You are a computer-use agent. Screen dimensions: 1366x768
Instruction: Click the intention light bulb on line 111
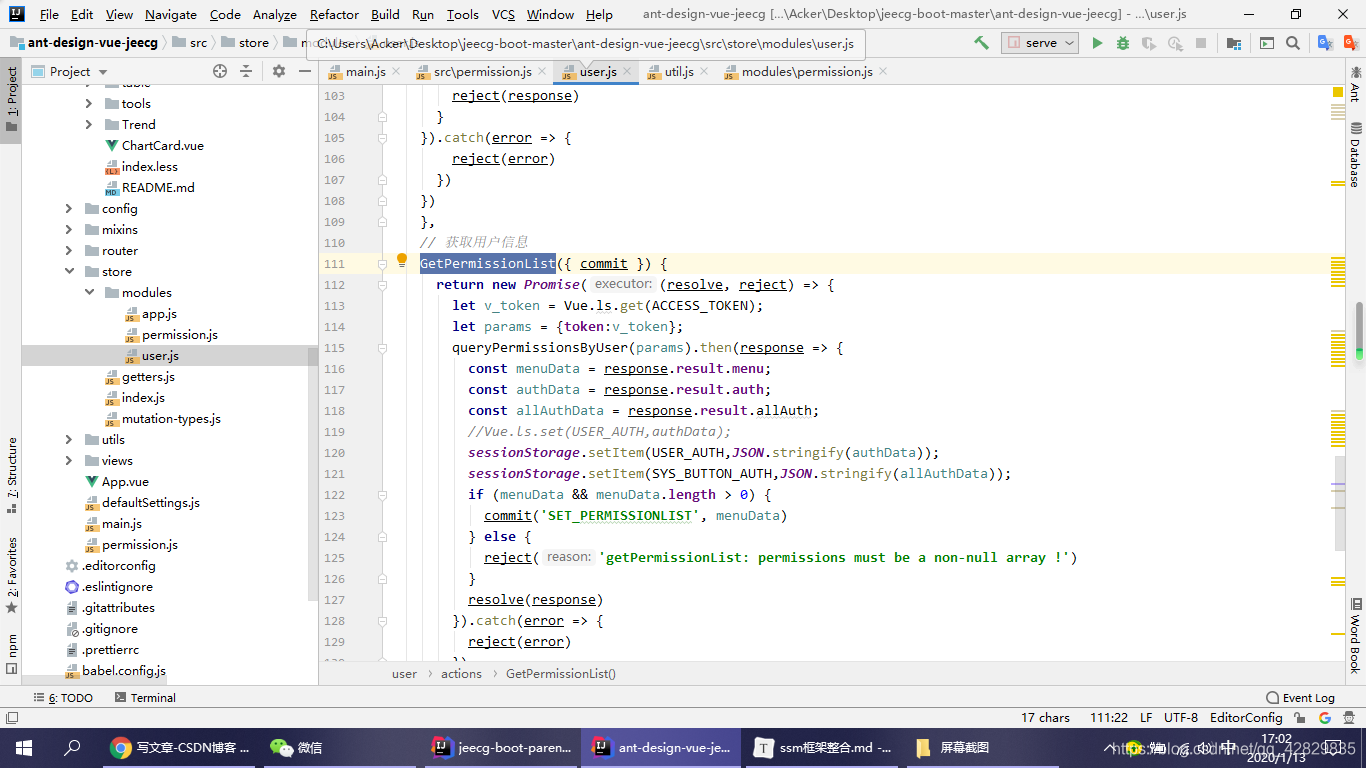tap(402, 261)
